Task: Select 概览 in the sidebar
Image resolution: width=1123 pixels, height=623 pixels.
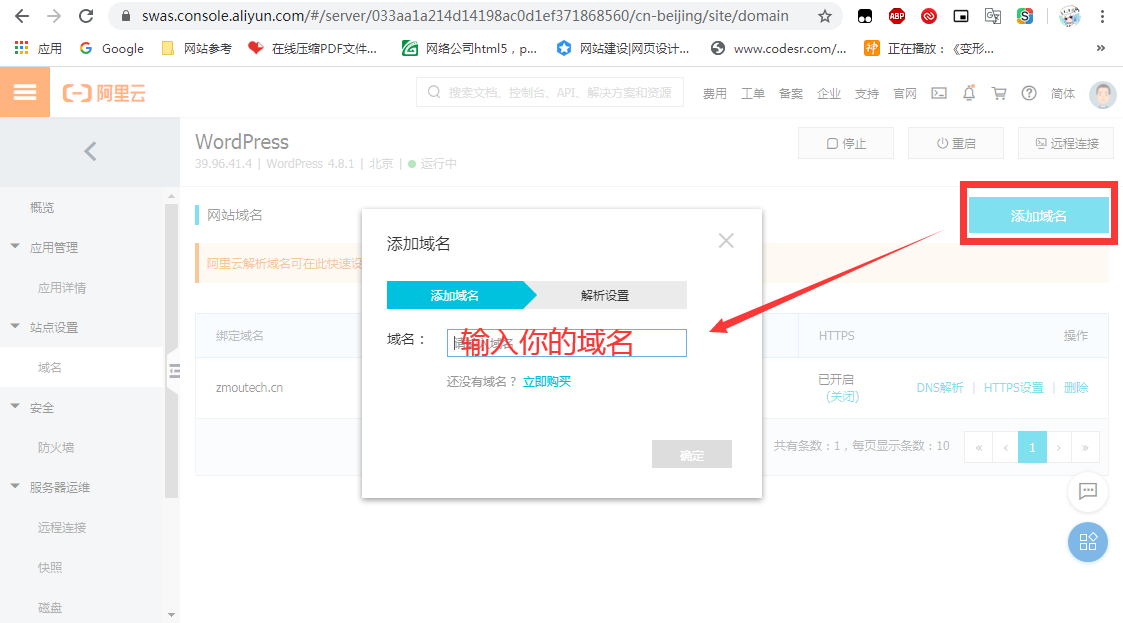Action: click(42, 207)
